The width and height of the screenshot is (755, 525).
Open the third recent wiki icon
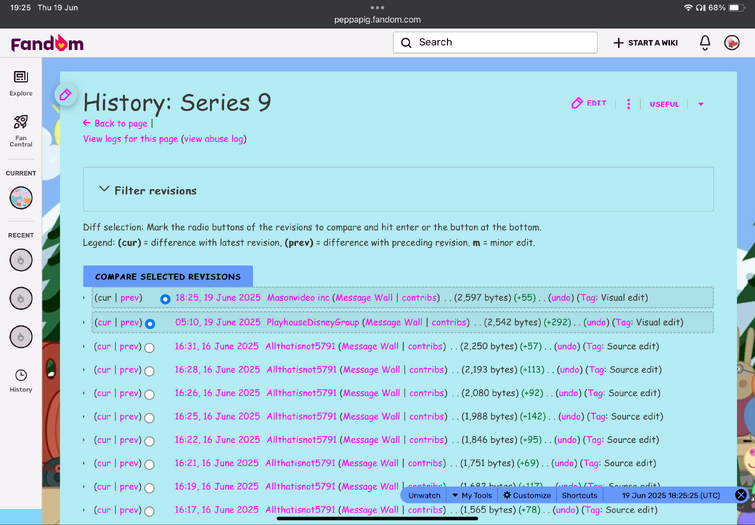pos(21,337)
